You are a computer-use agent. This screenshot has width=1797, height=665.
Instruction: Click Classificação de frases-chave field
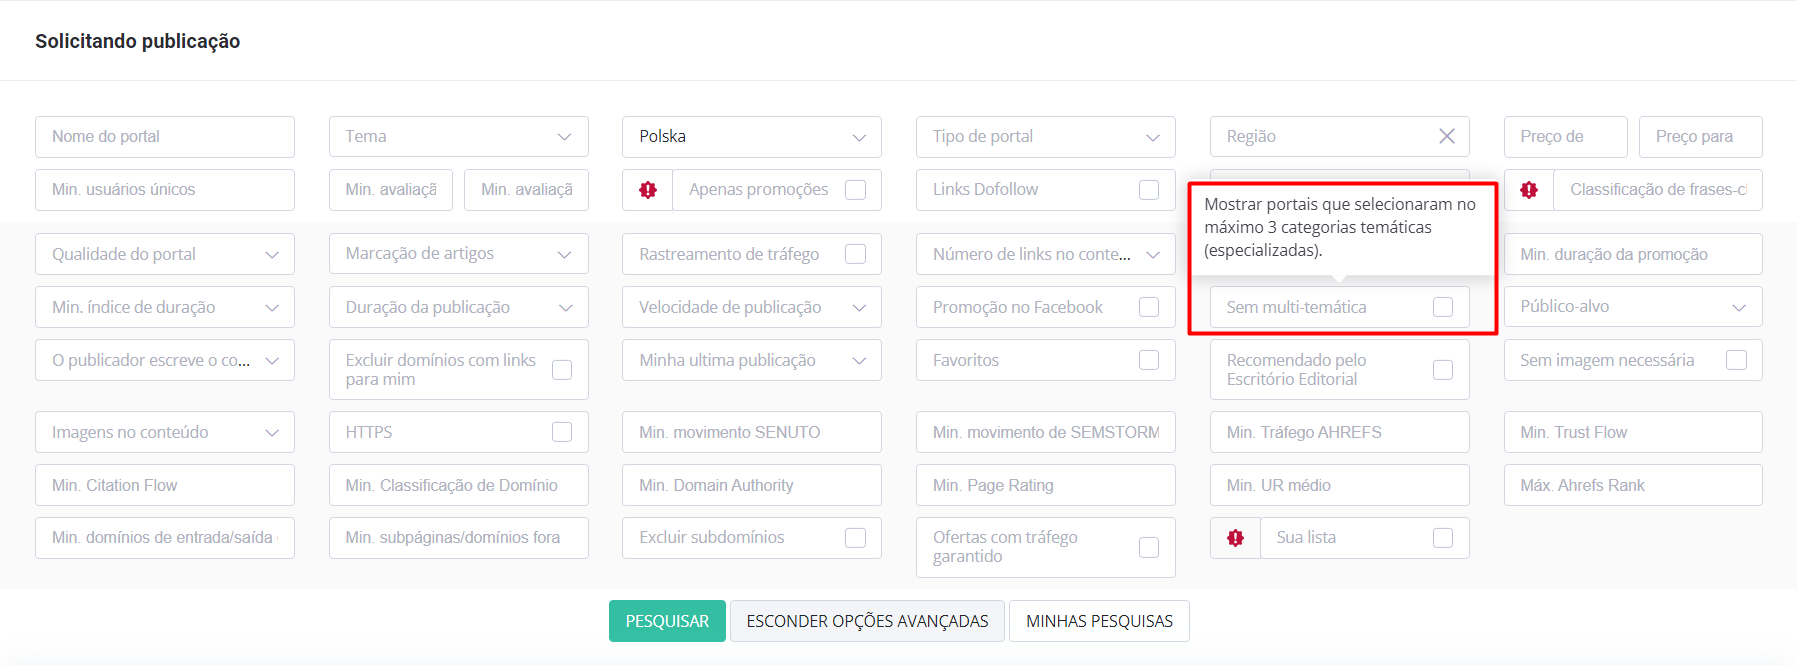(x=1658, y=190)
